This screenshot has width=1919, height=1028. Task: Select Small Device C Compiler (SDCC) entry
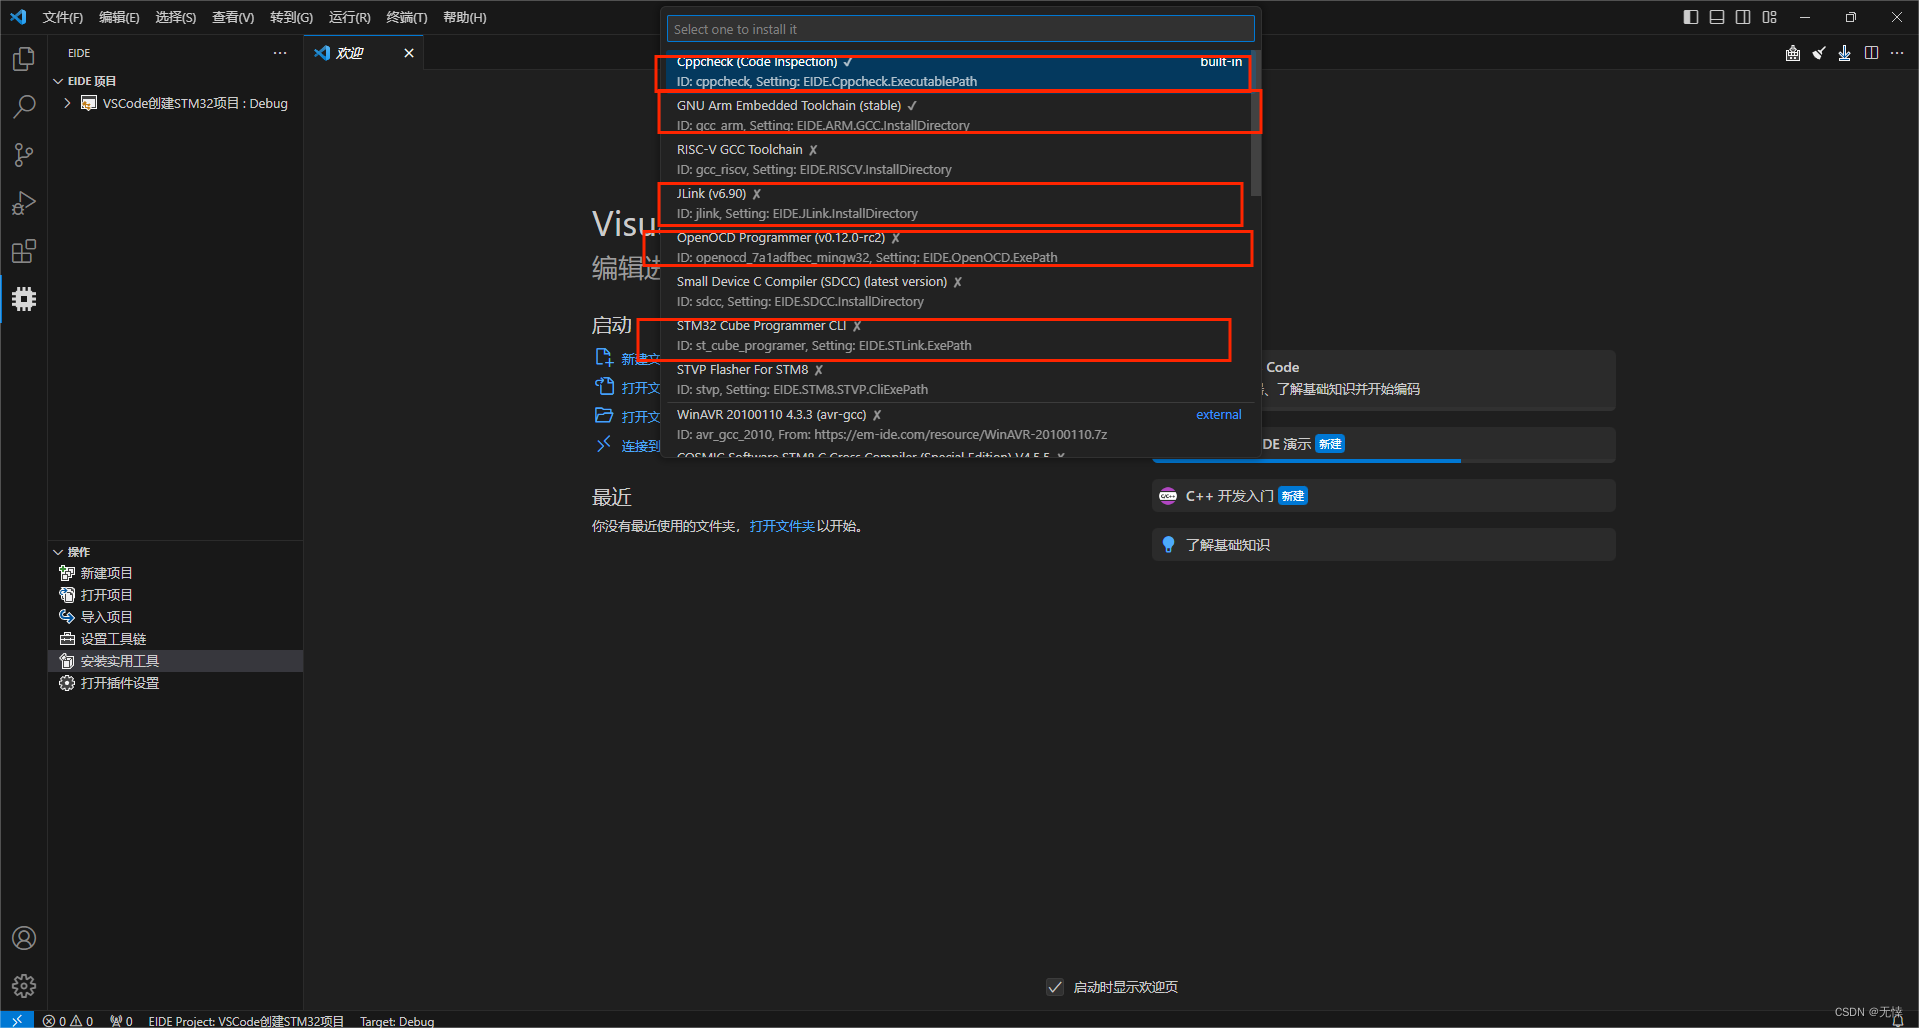coord(958,291)
